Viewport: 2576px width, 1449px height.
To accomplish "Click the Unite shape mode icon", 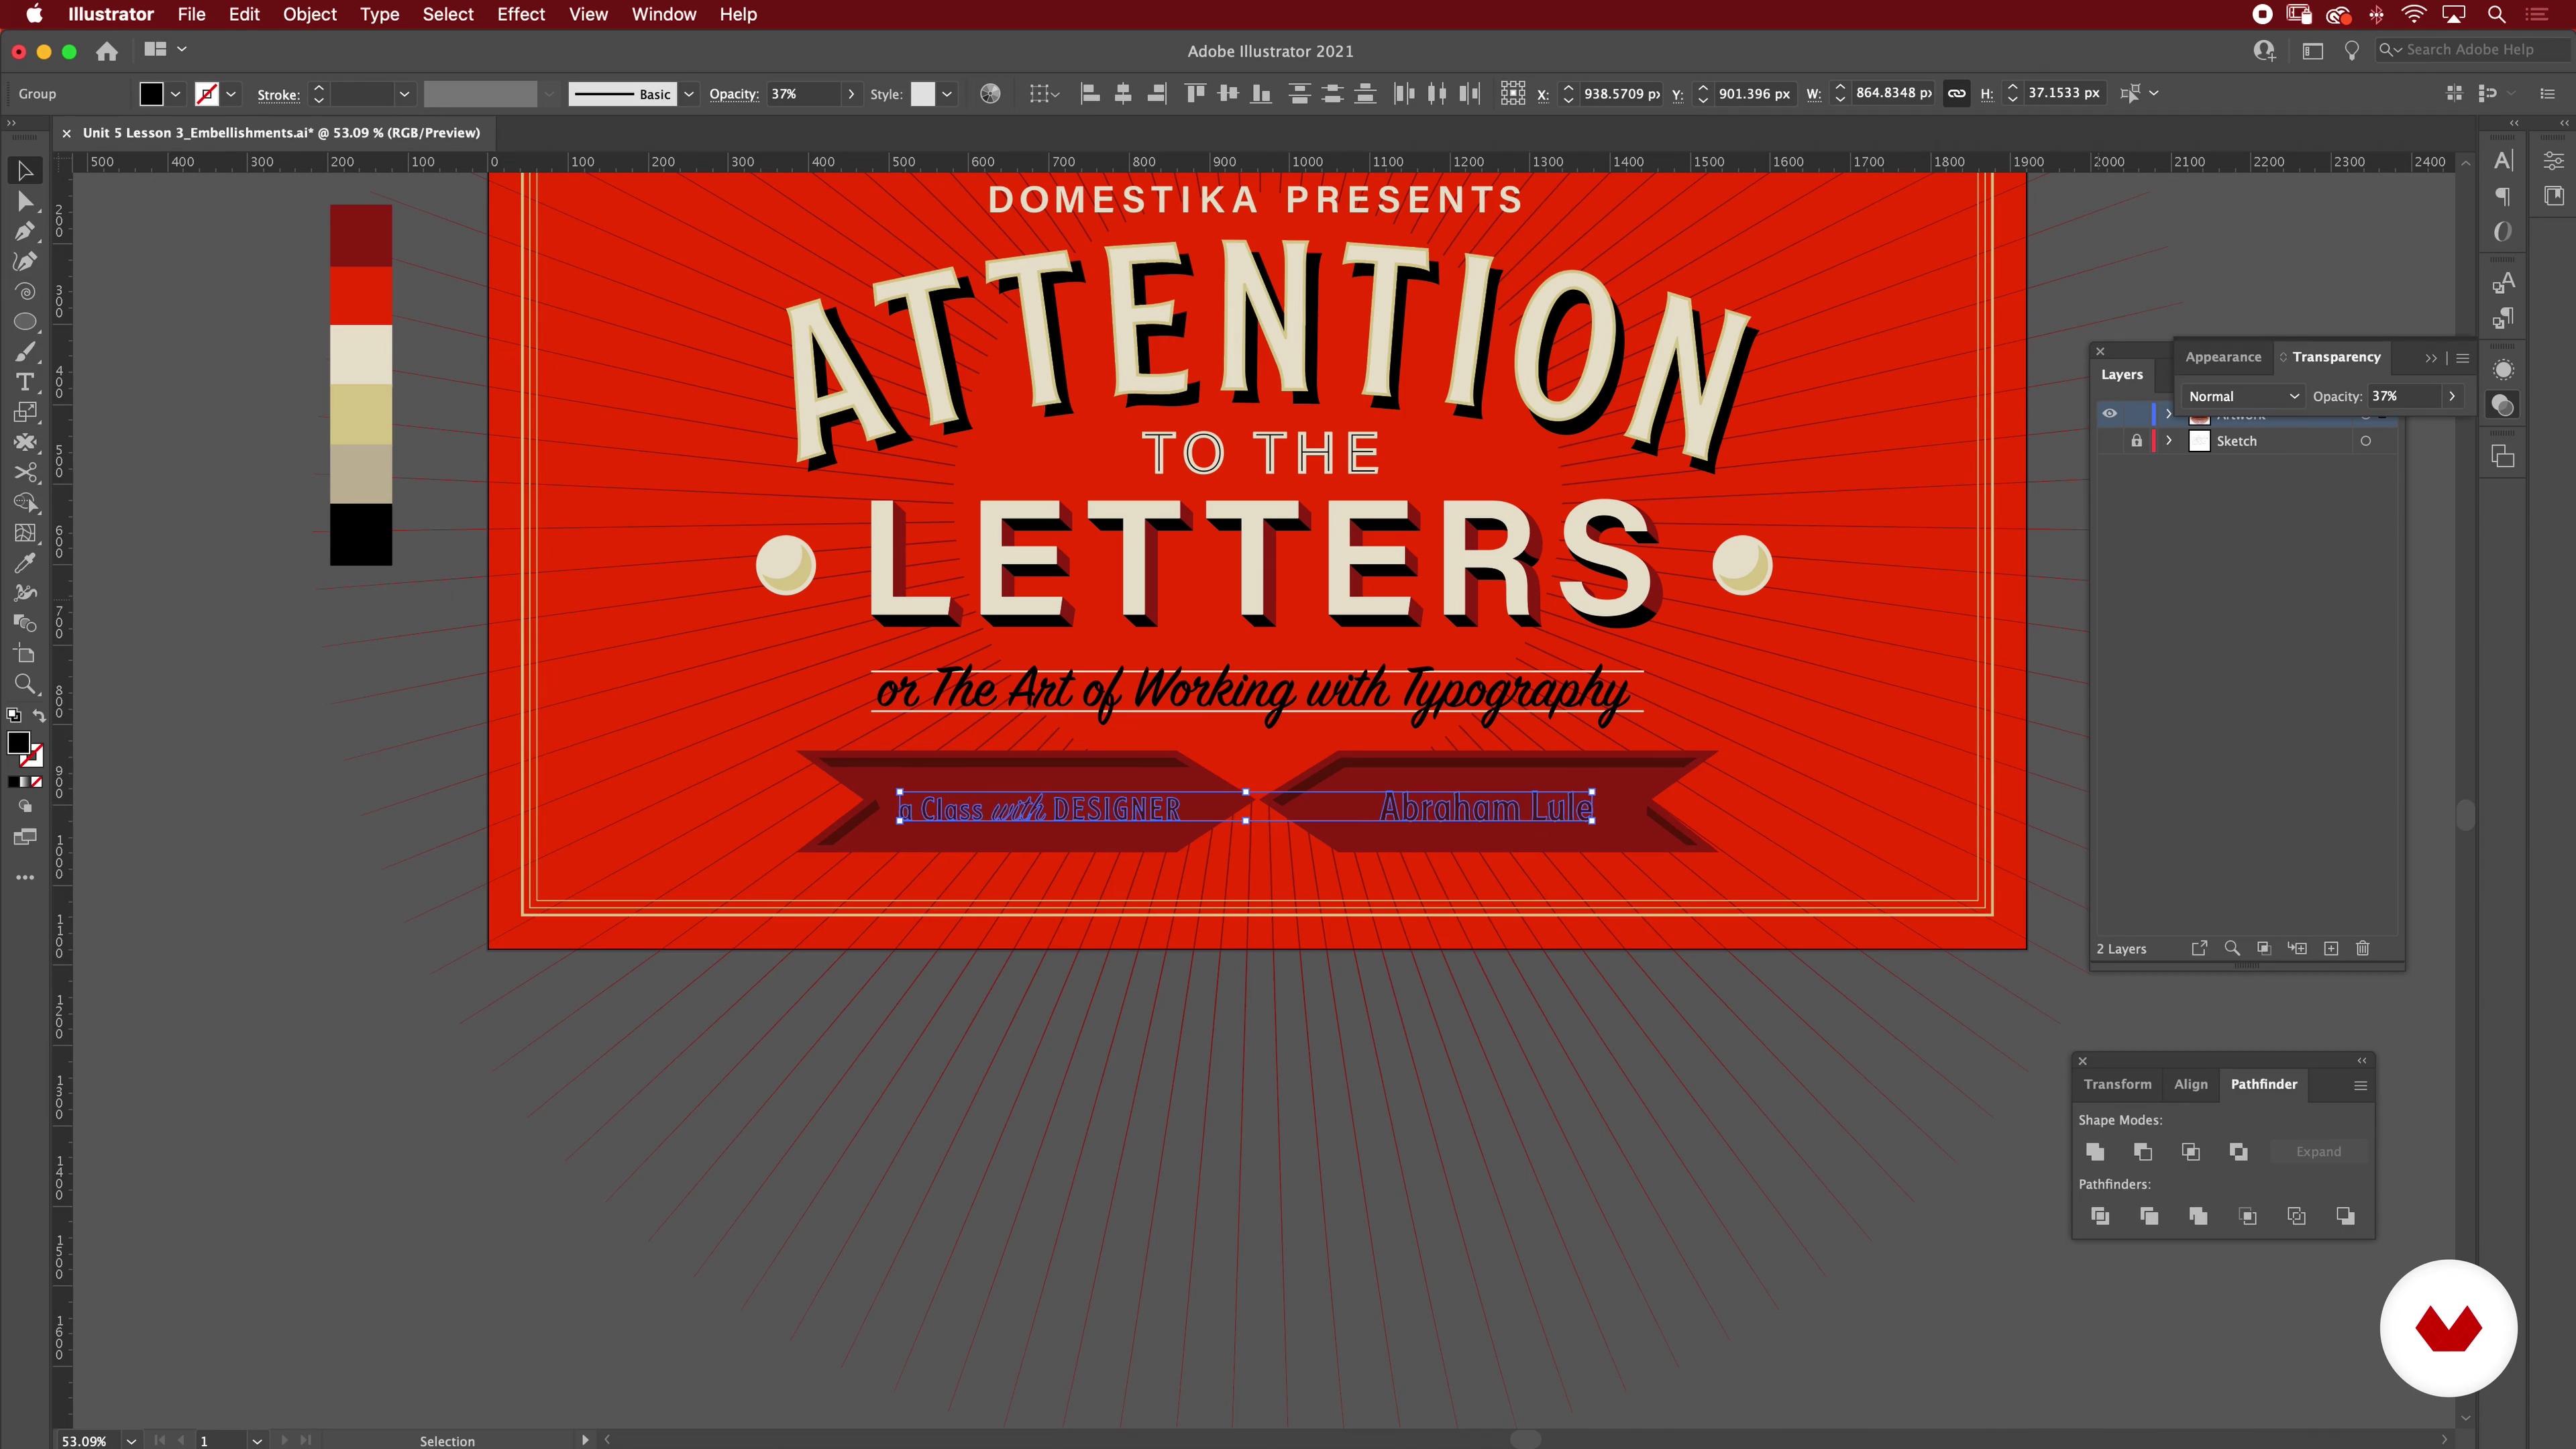I will coord(2095,1152).
